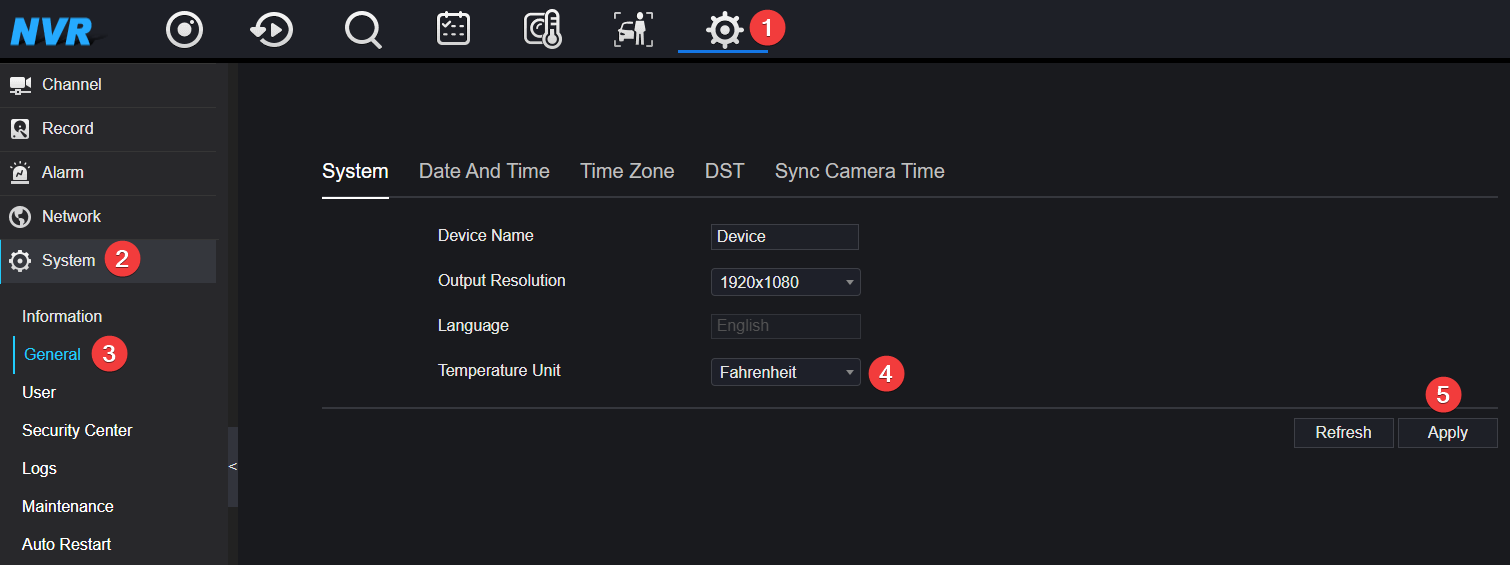Click the System gear icon in sidebar
The height and width of the screenshot is (565, 1510).
pyautogui.click(x=20, y=261)
